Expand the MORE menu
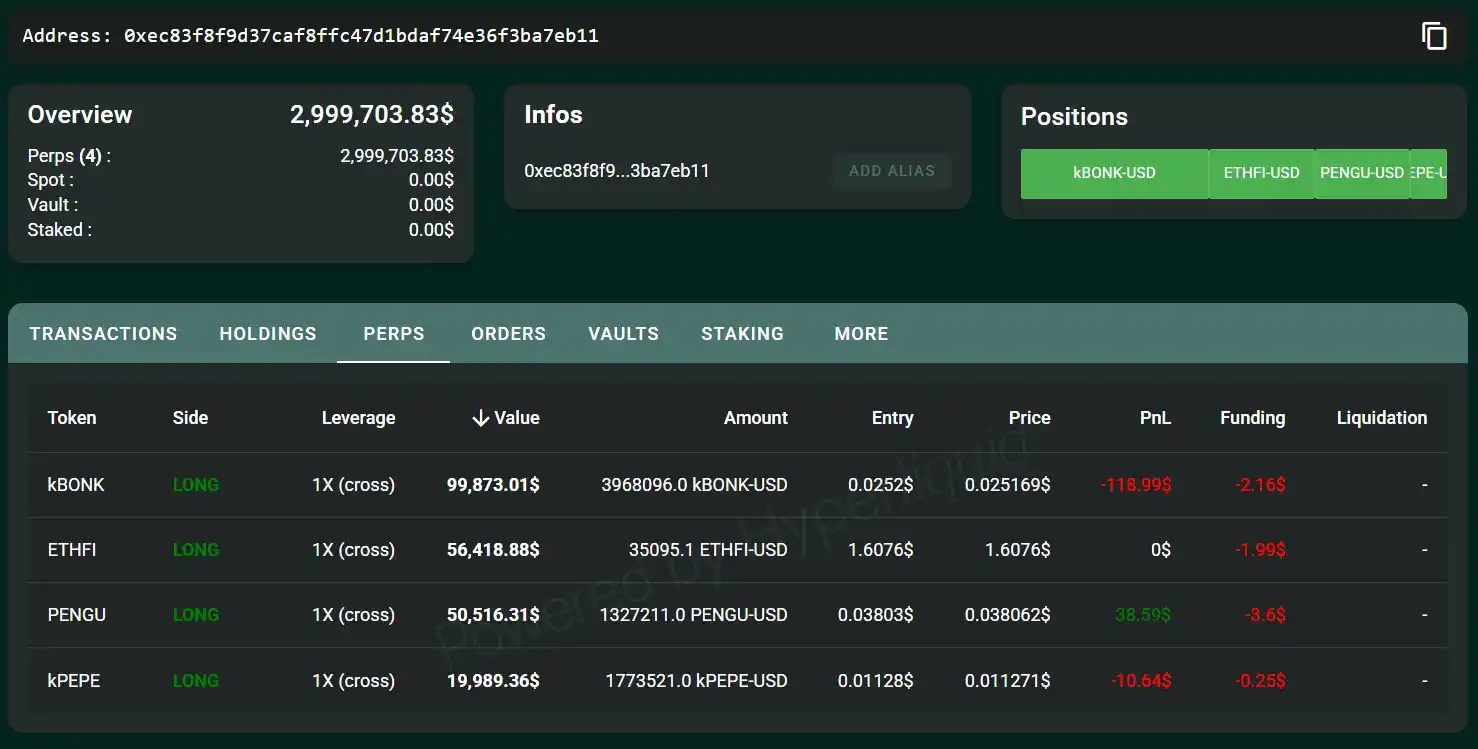The image size is (1478, 749). [861, 334]
